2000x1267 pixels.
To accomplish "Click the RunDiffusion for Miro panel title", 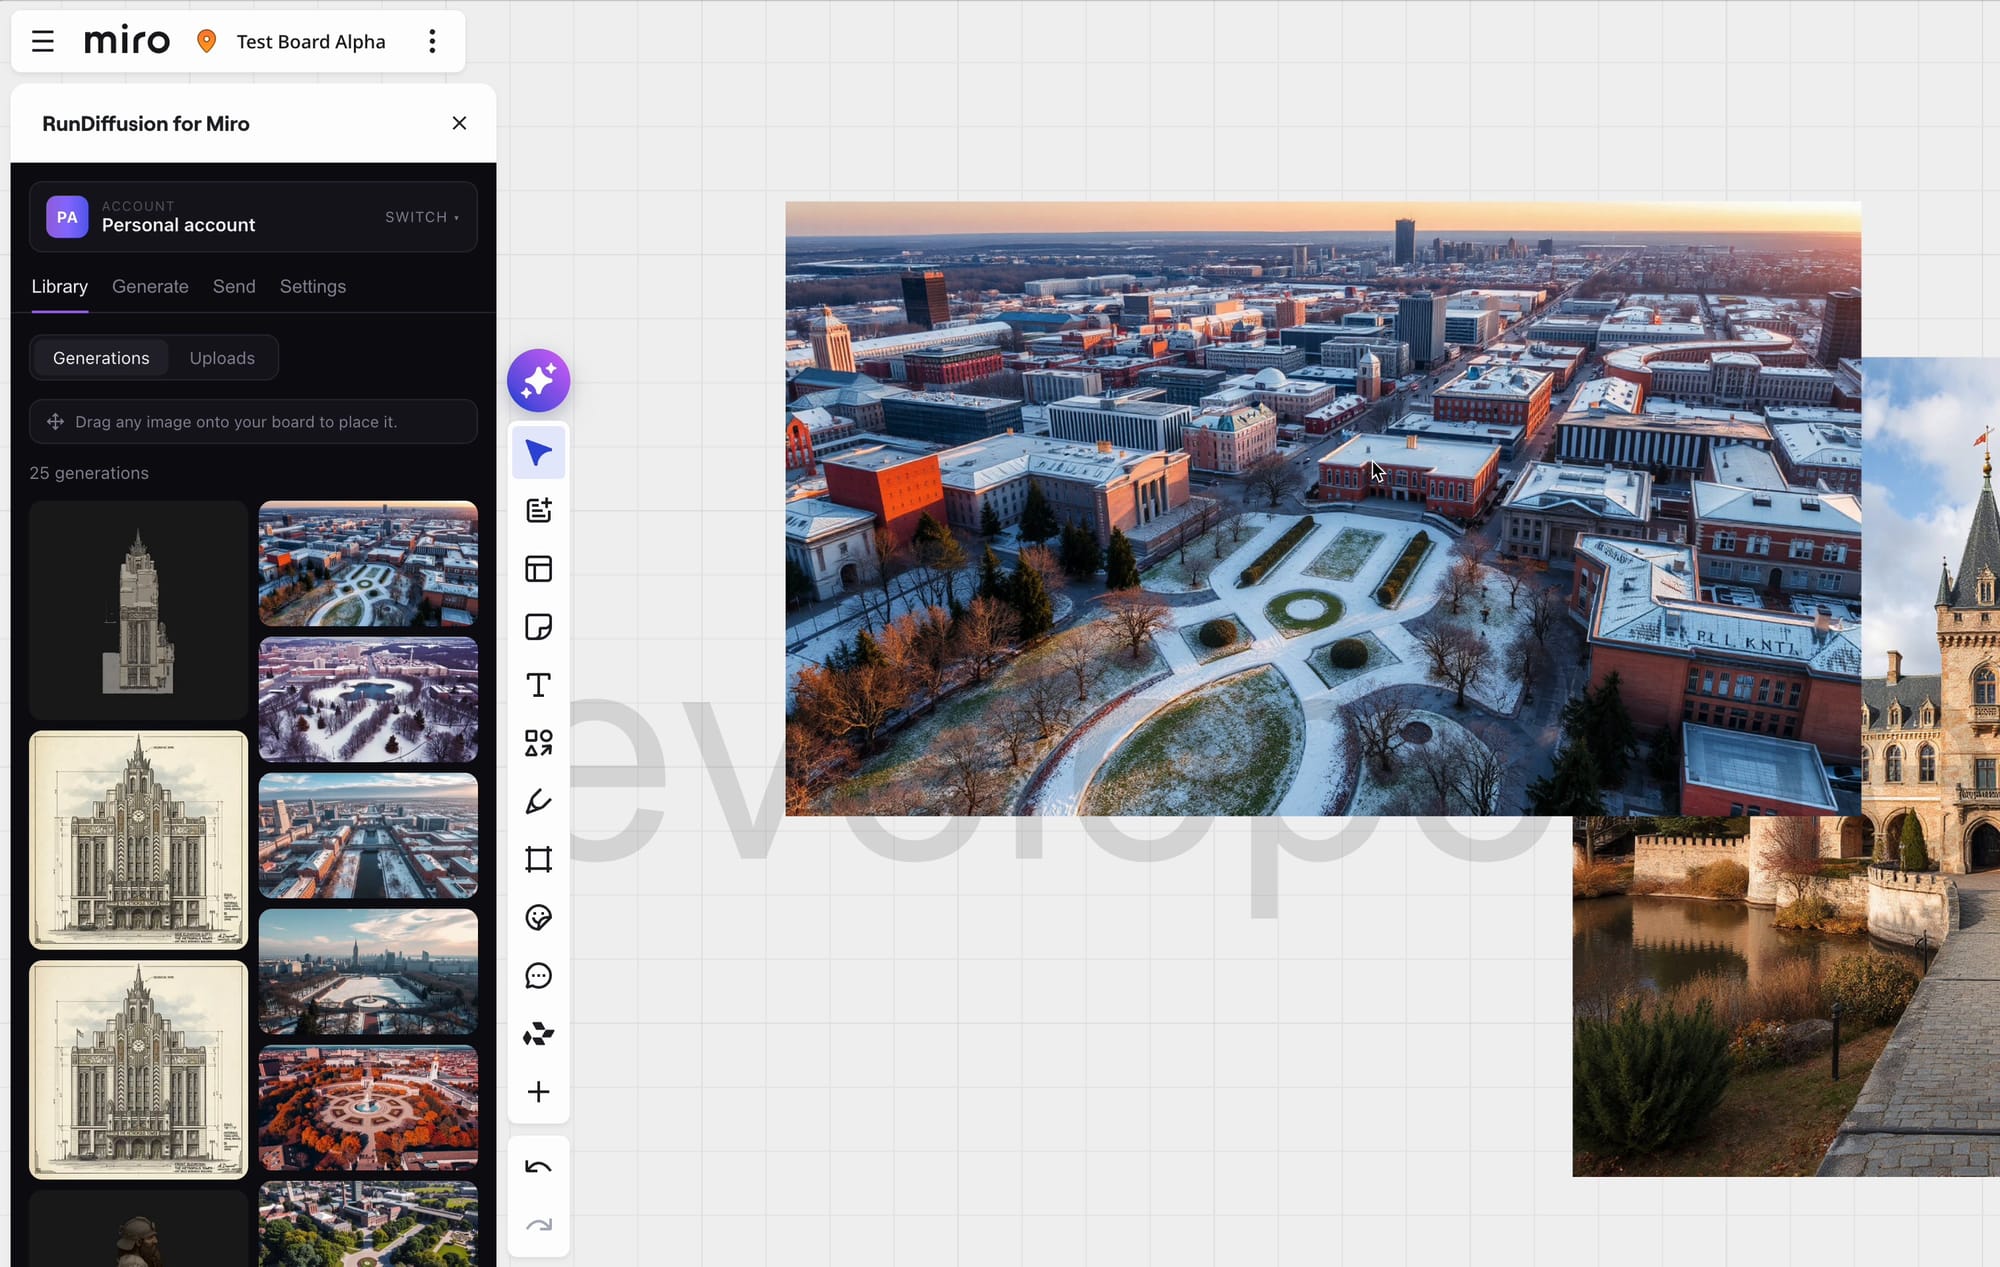I will (146, 124).
